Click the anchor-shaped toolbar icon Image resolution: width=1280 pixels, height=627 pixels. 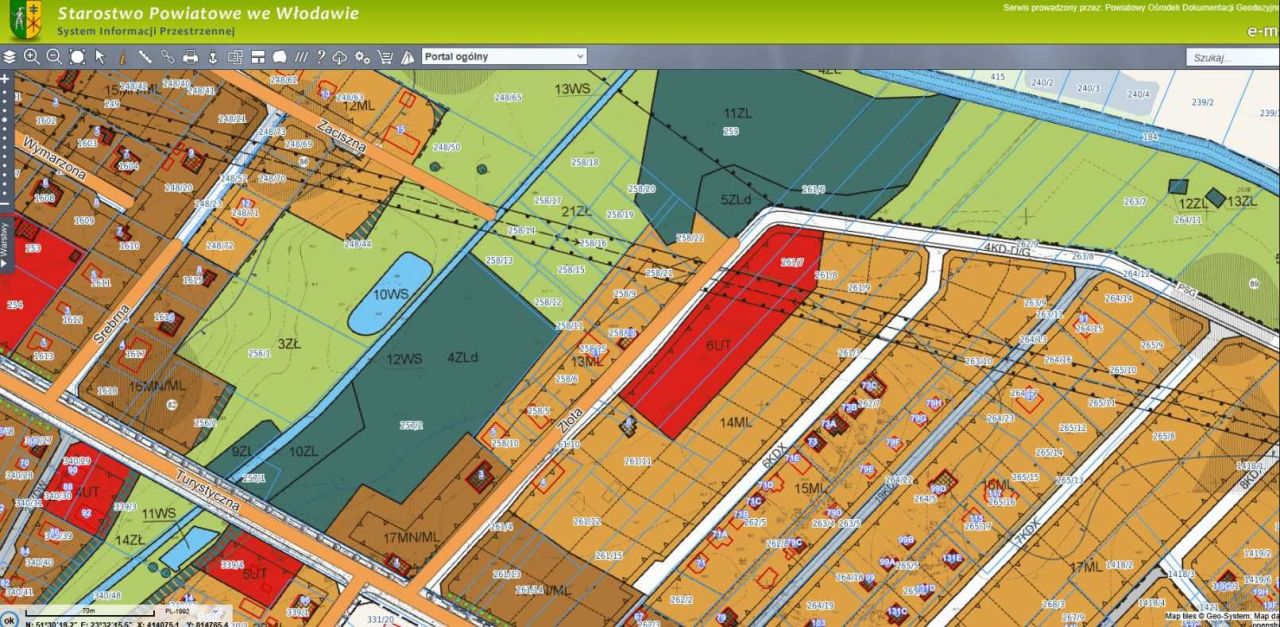tap(212, 57)
